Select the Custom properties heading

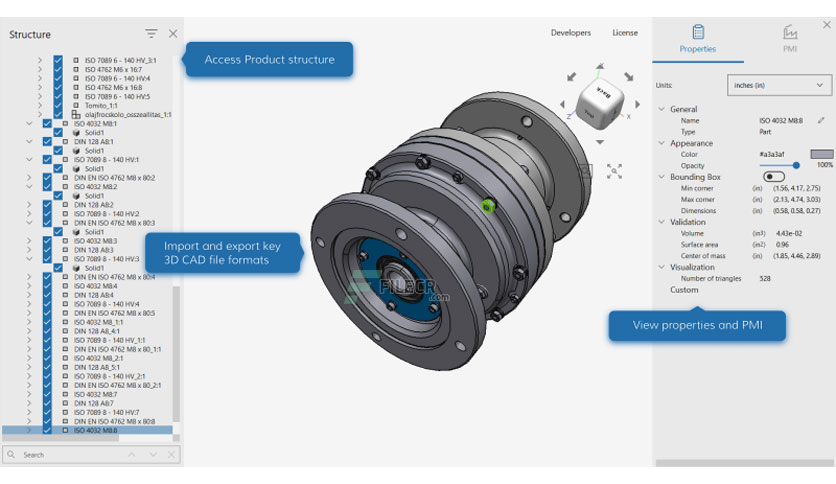pos(684,290)
